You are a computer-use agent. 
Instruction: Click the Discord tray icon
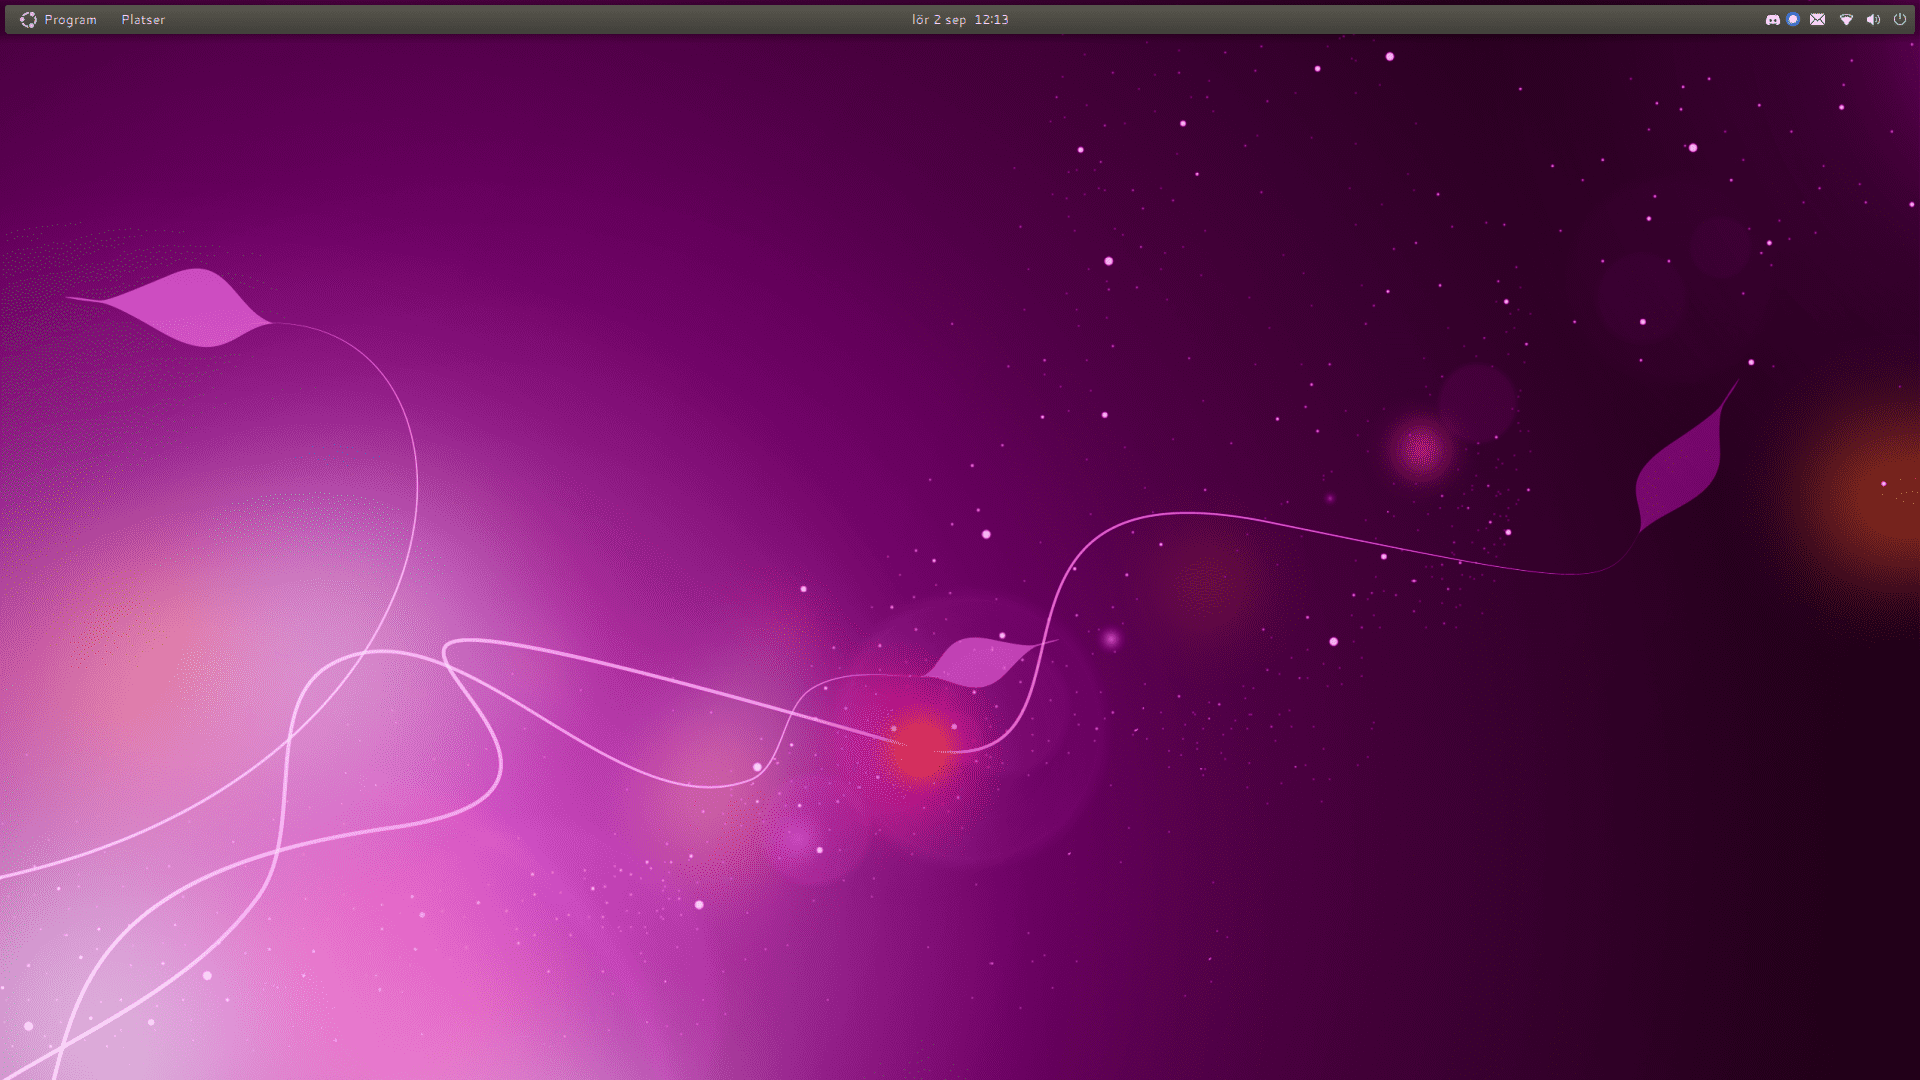[1772, 20]
